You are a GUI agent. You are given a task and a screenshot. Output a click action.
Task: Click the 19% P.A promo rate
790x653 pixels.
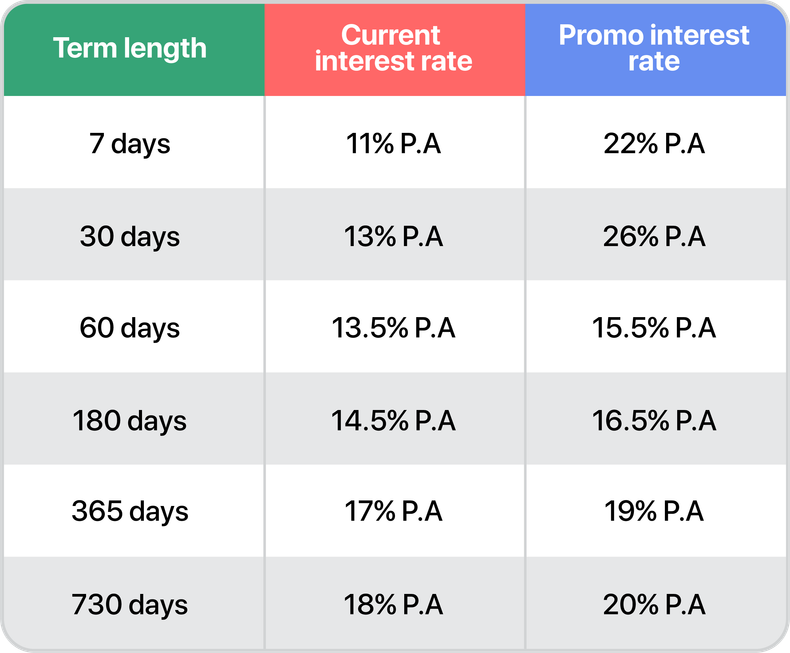pos(654,512)
